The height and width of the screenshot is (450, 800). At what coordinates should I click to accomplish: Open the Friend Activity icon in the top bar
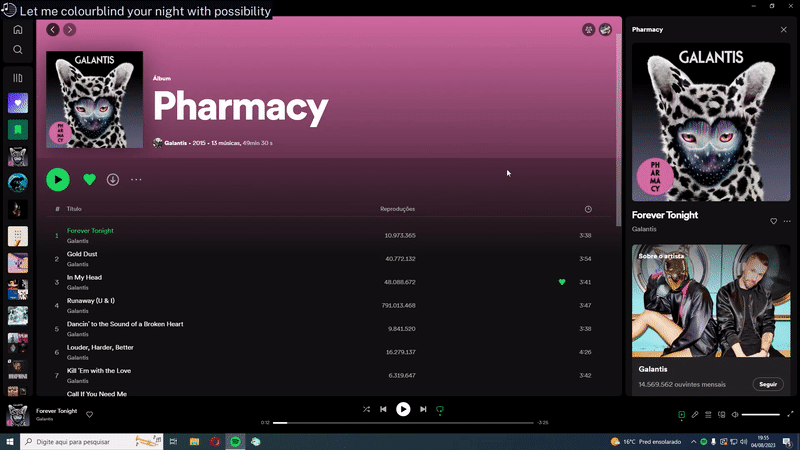588,30
